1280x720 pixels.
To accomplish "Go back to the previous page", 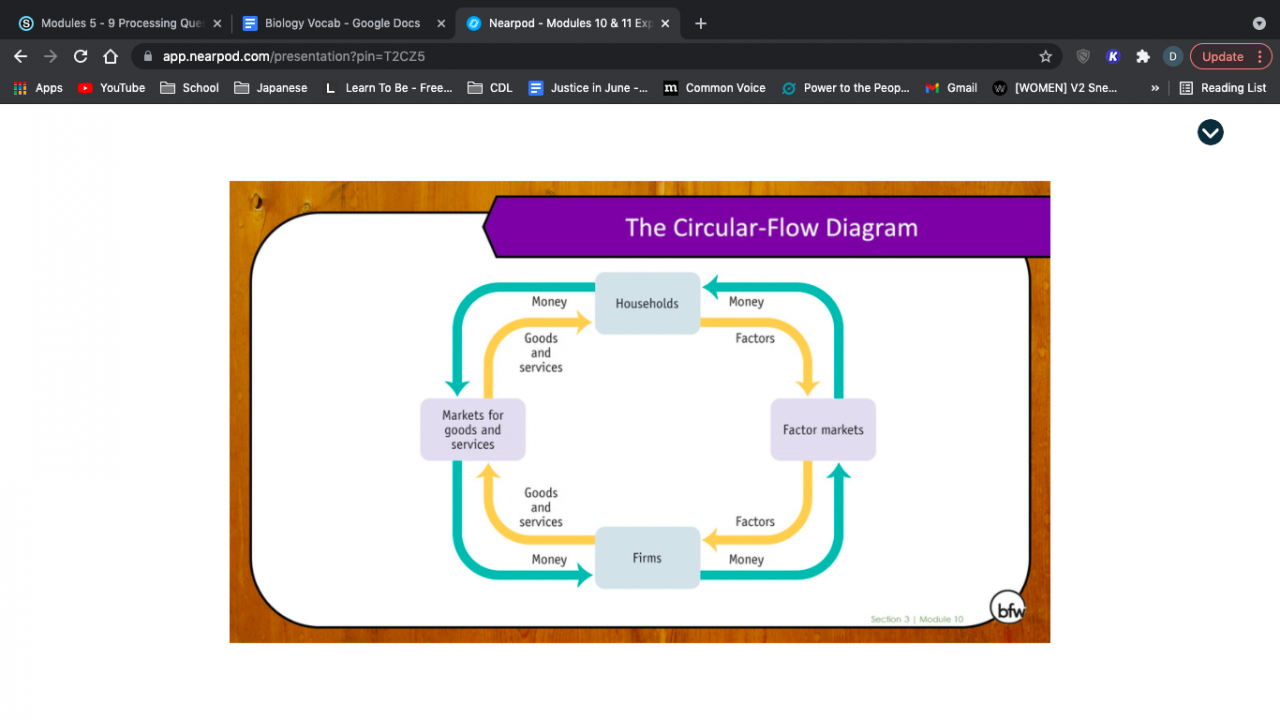I will click(x=20, y=57).
